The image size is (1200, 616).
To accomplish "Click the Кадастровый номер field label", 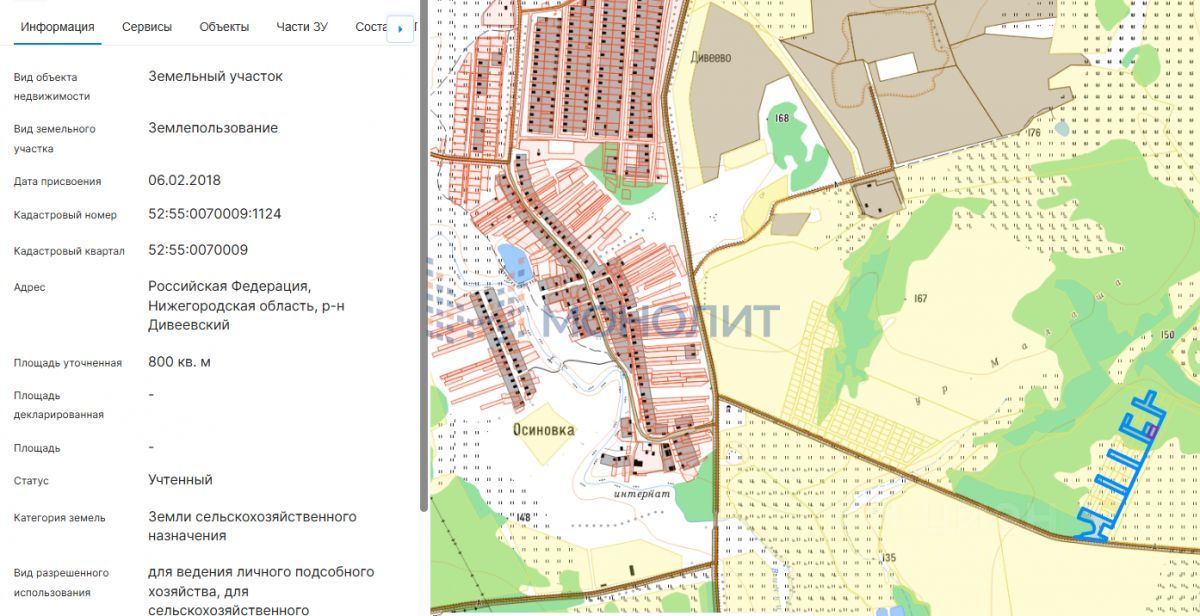I will pyautogui.click(x=65, y=215).
